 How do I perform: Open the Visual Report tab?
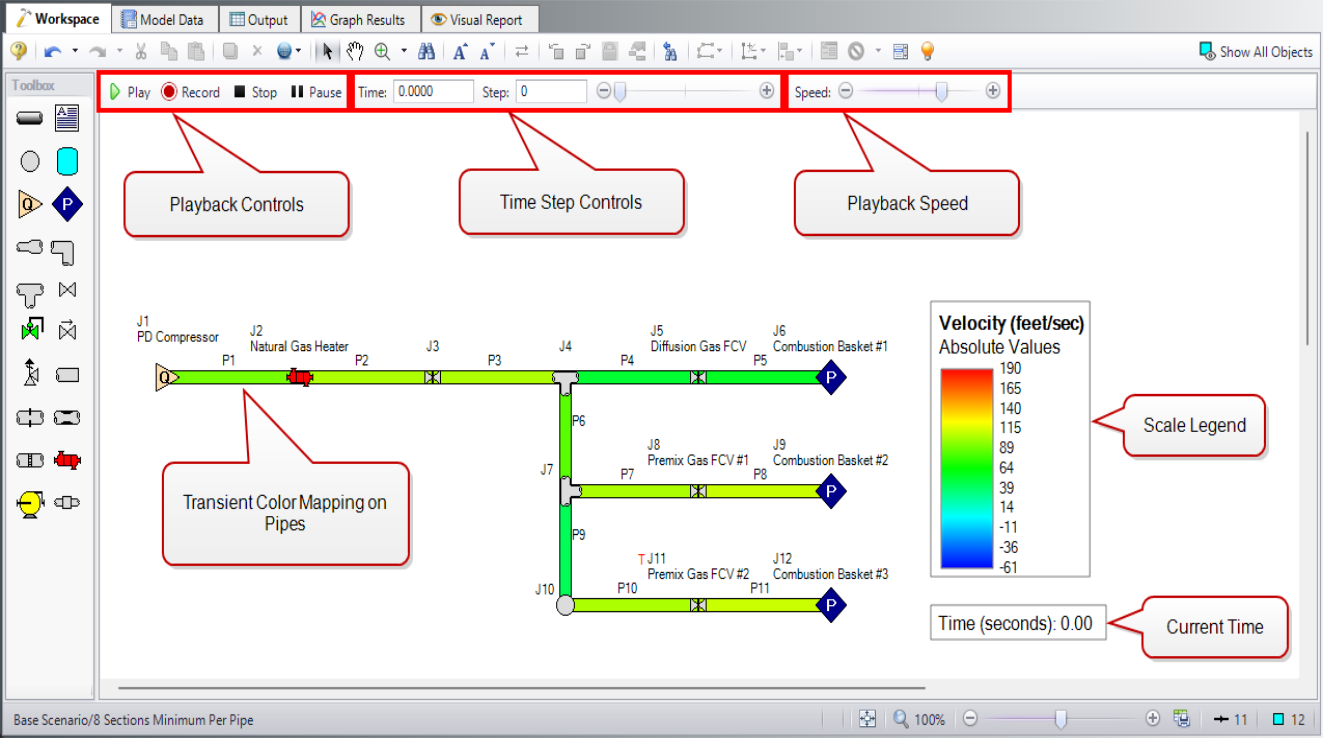tap(480, 17)
